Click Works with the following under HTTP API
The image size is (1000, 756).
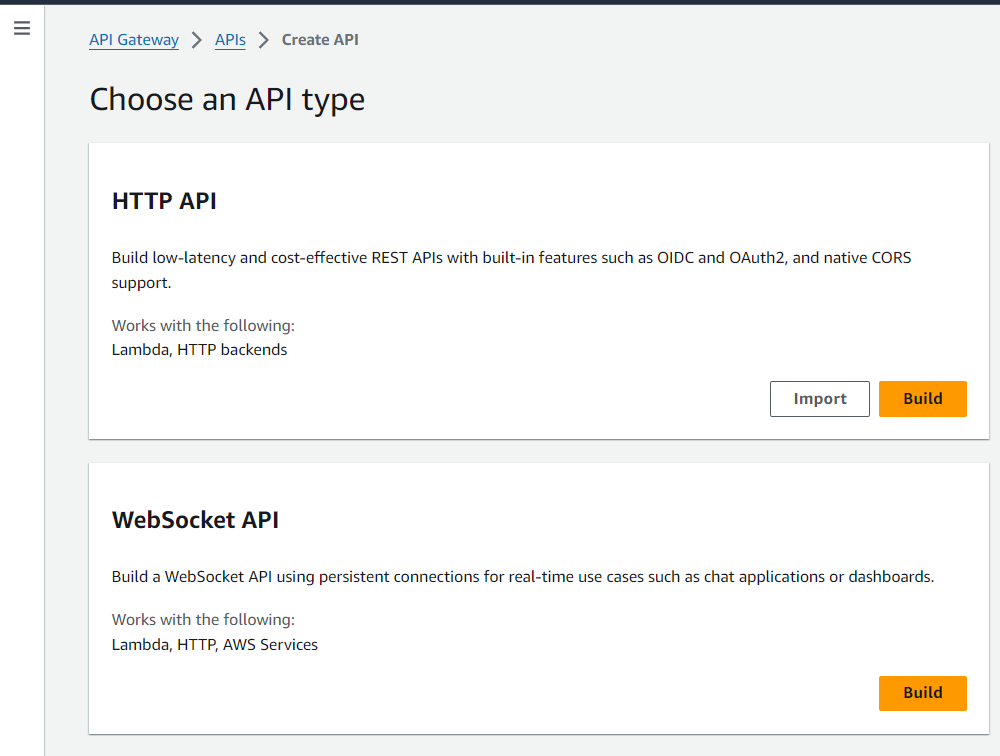203,326
